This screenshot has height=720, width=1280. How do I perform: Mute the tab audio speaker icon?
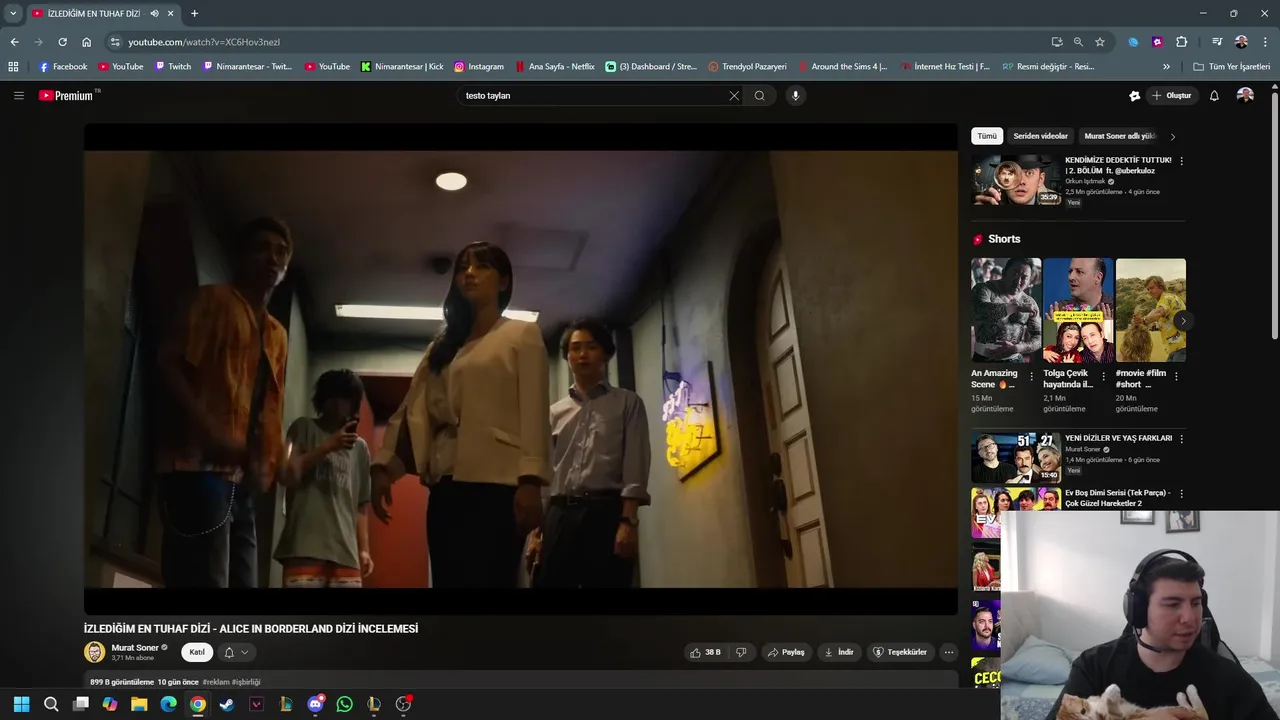[154, 14]
